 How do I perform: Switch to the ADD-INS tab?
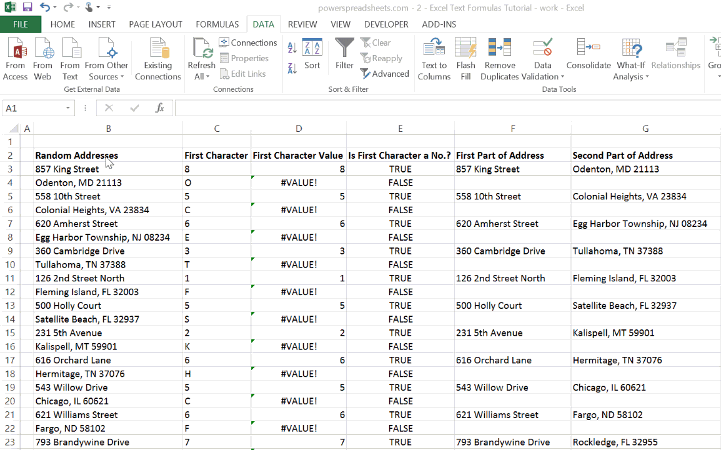[x=439, y=24]
